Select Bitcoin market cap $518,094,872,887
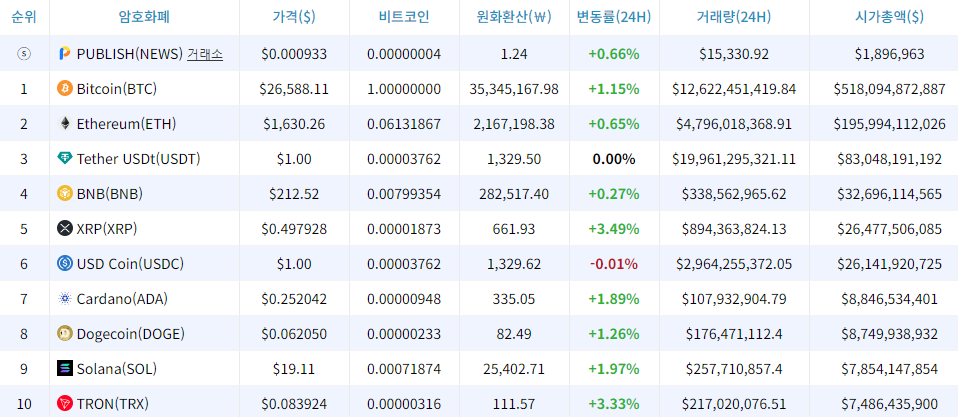Screen dimensions: 958x417 point(889,89)
